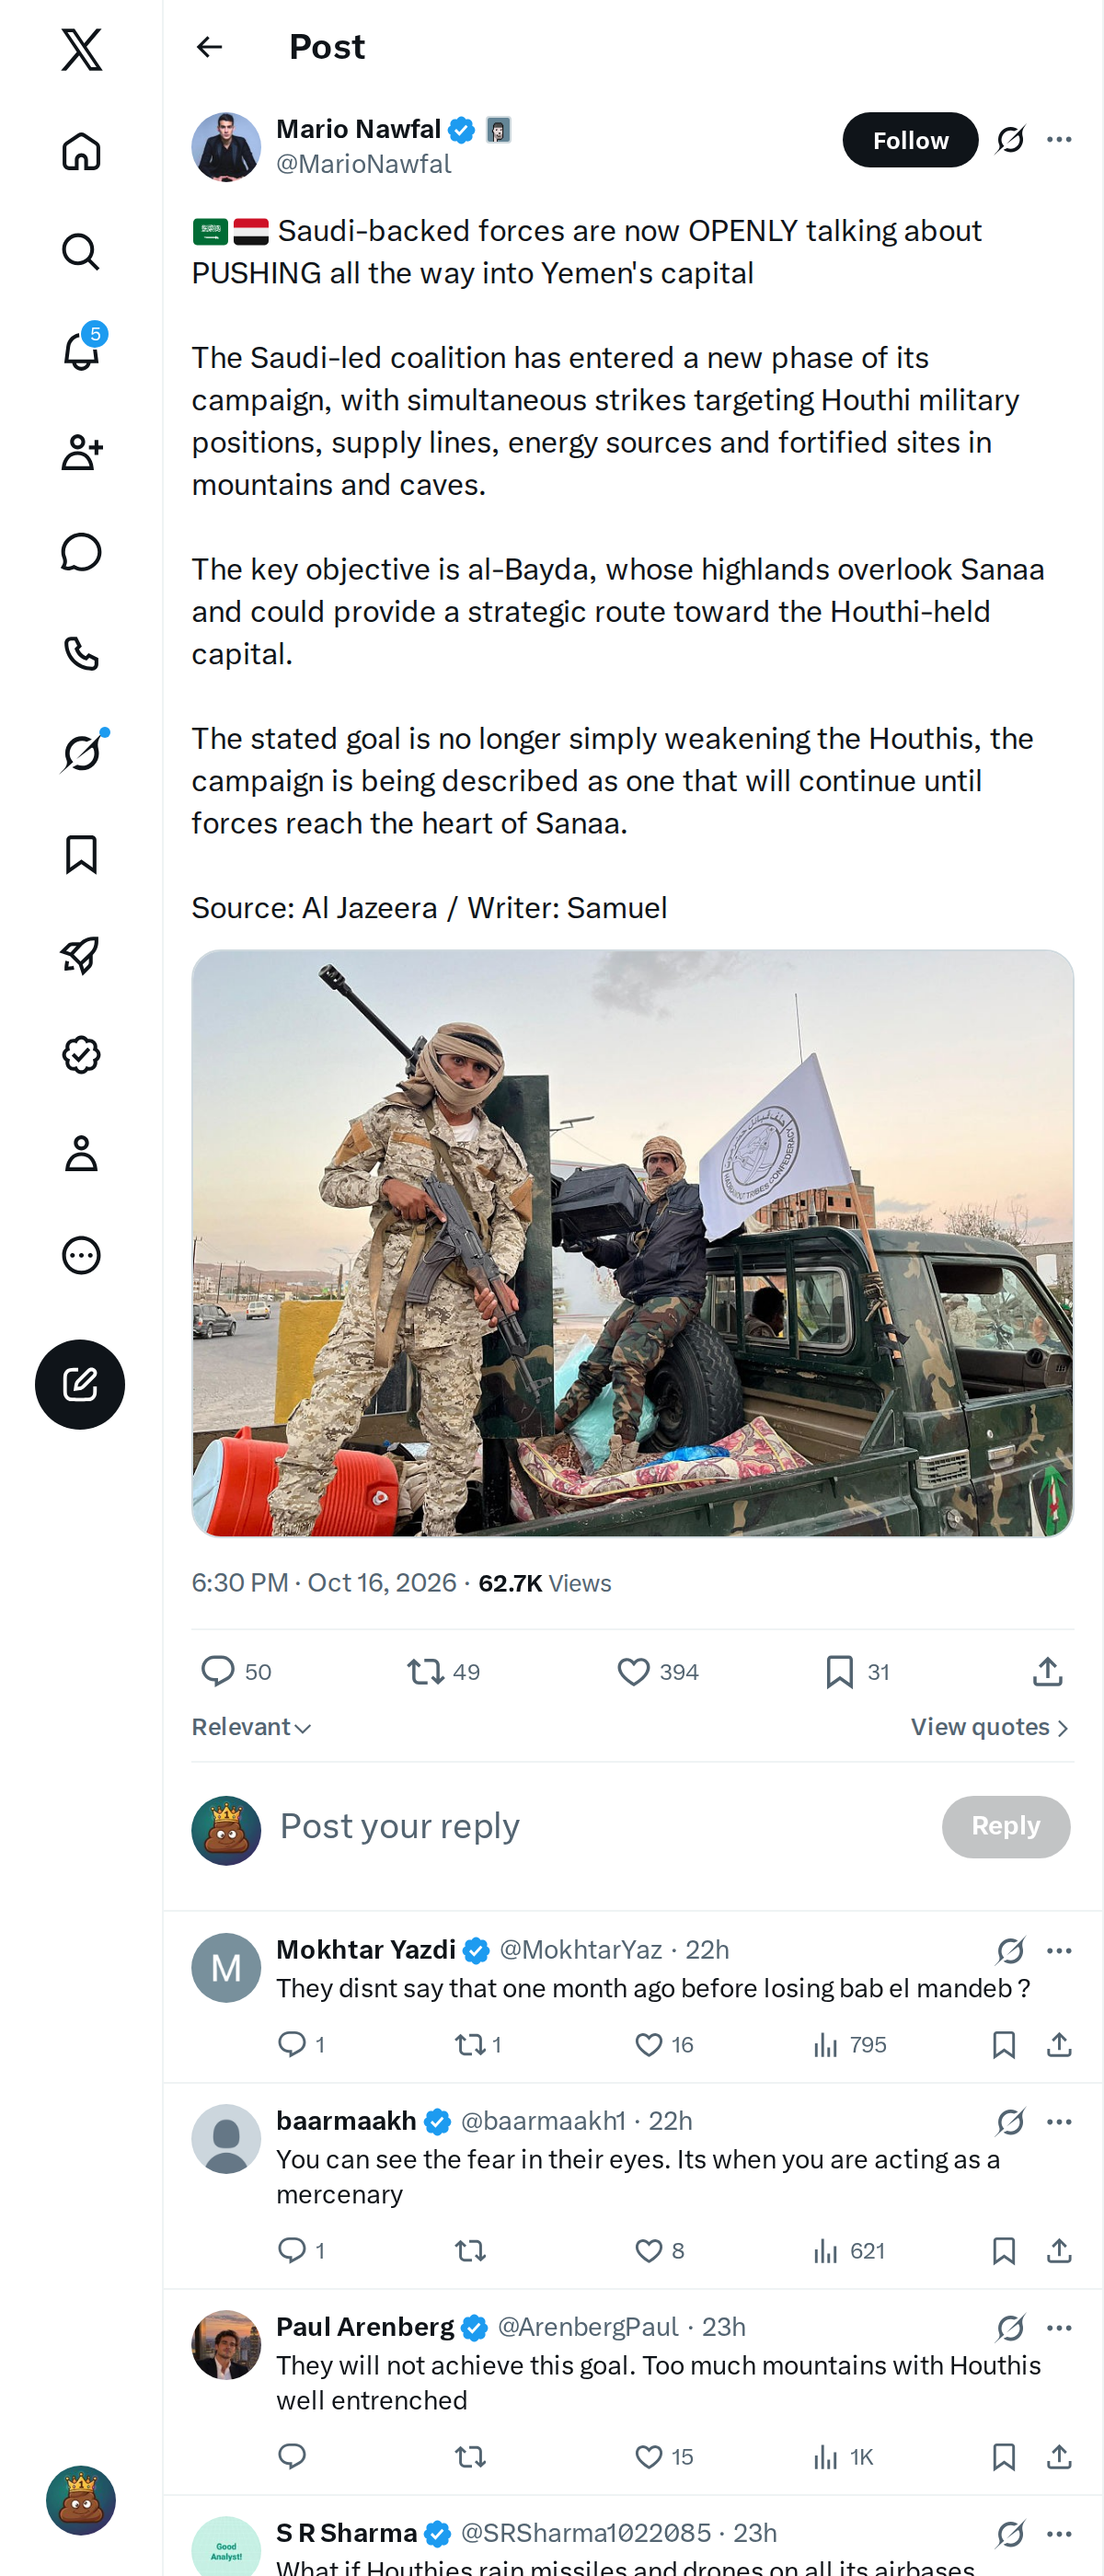Open more options on Mario Nawfal's post

pos(1059,140)
